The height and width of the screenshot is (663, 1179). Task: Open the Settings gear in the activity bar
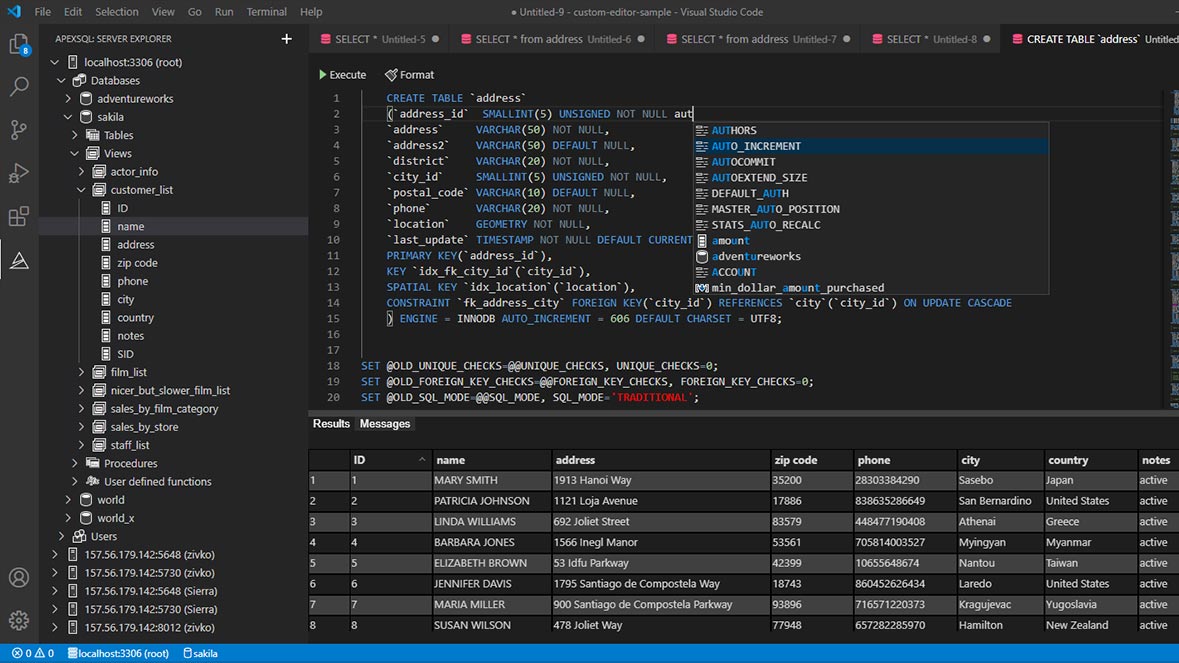[x=19, y=620]
